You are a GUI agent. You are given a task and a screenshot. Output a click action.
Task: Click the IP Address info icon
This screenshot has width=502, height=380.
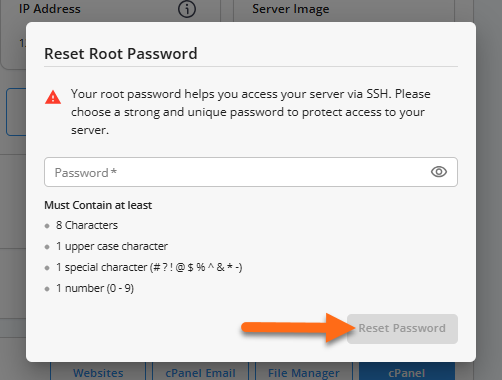tap(187, 9)
